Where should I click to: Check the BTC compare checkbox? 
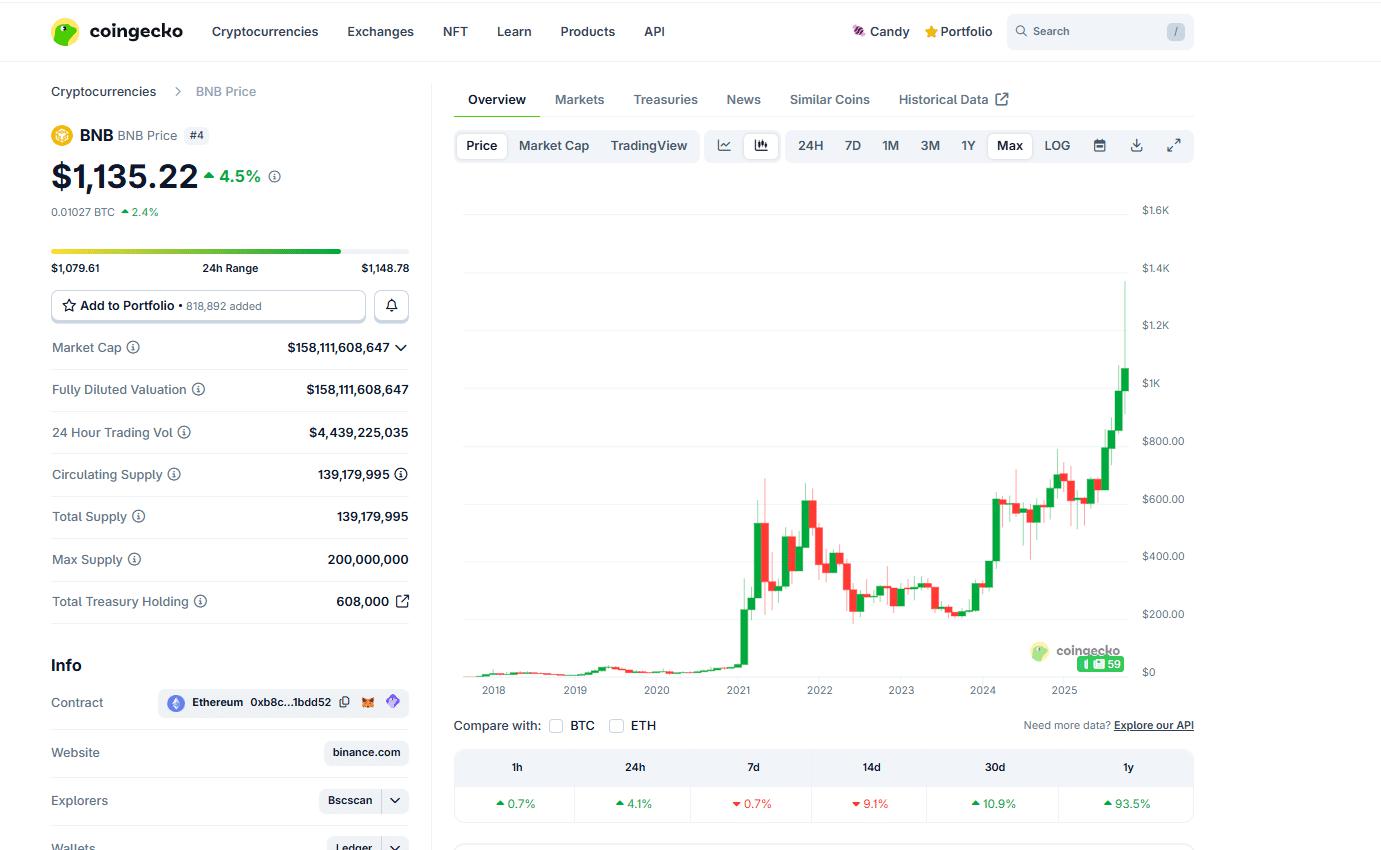coord(556,726)
